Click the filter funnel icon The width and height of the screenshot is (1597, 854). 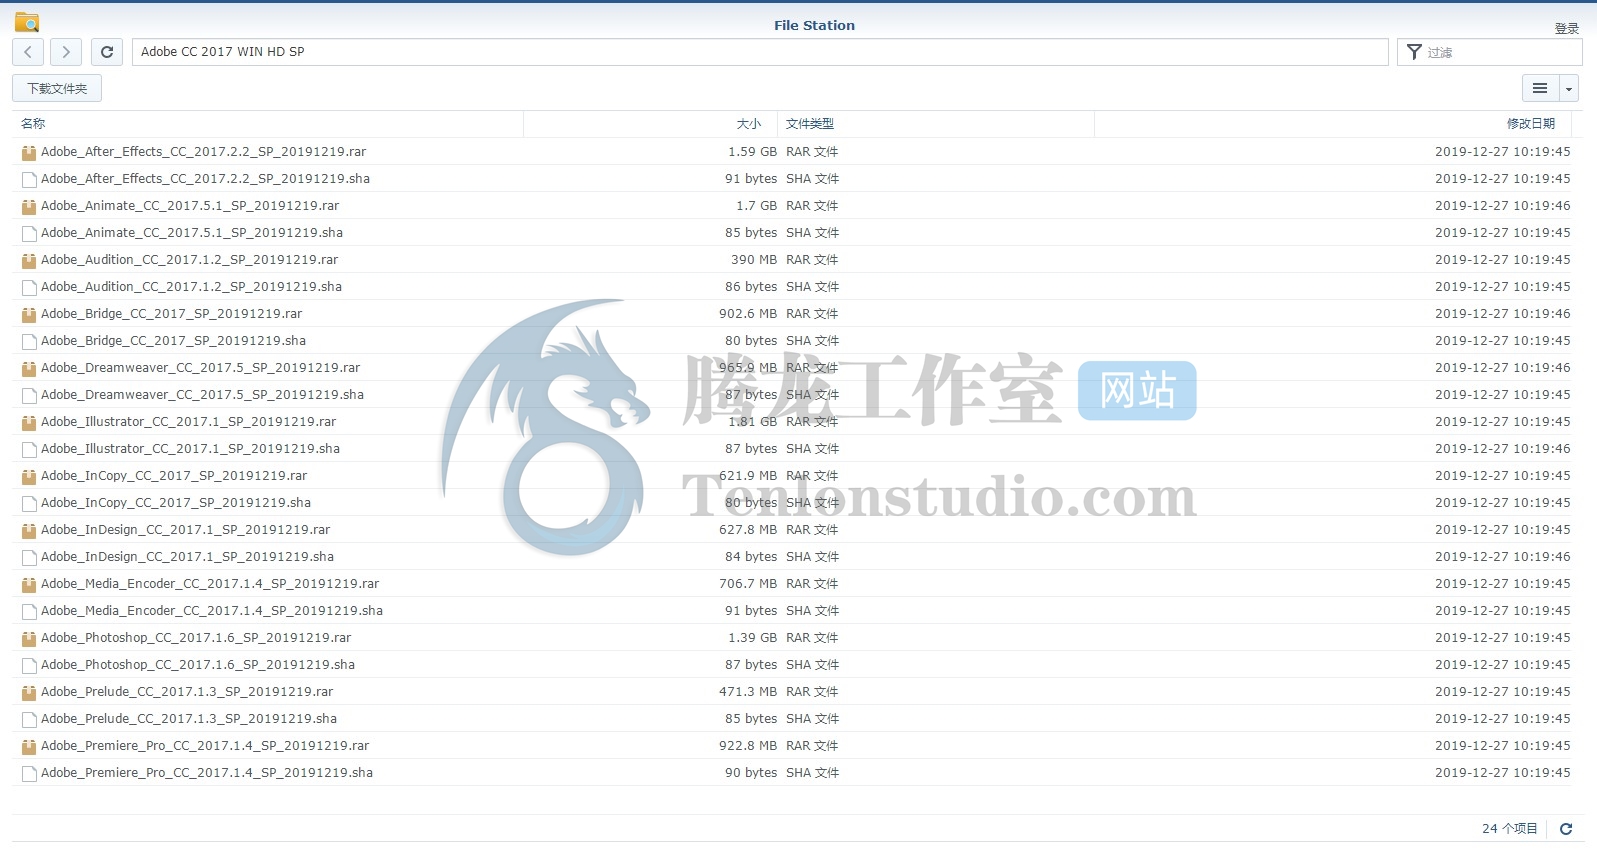1414,52
